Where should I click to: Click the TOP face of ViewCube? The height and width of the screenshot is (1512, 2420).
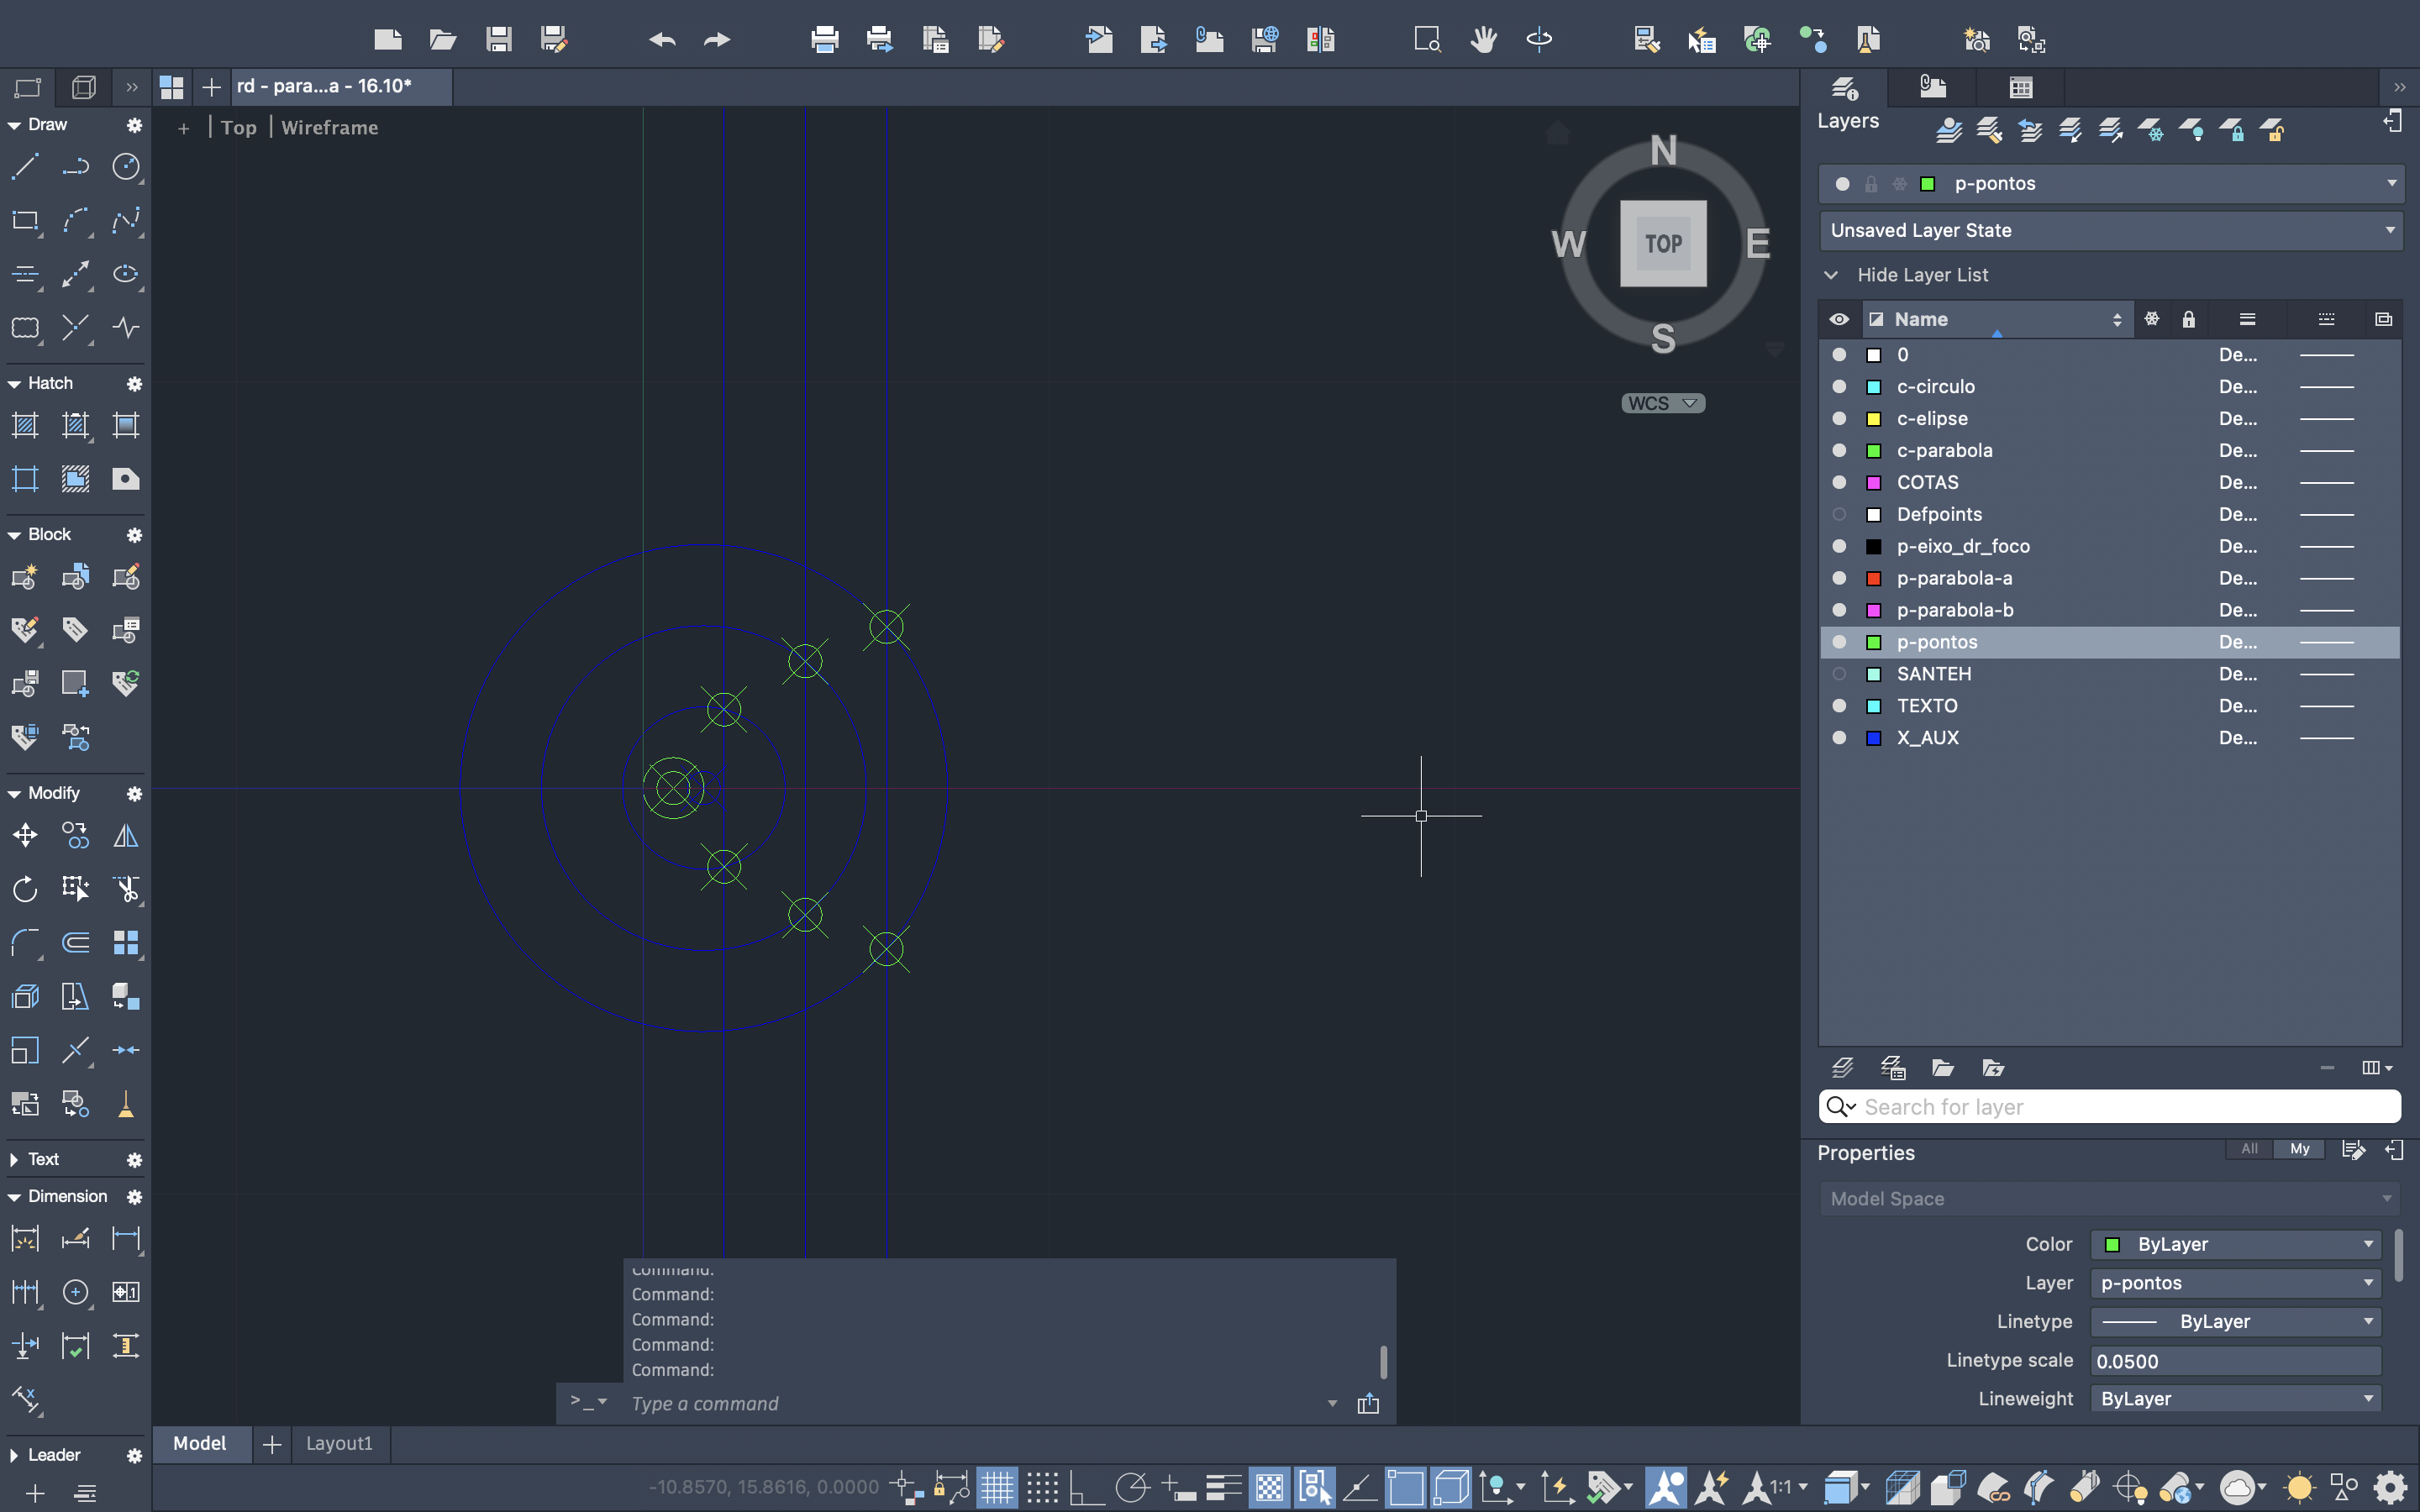pyautogui.click(x=1663, y=243)
